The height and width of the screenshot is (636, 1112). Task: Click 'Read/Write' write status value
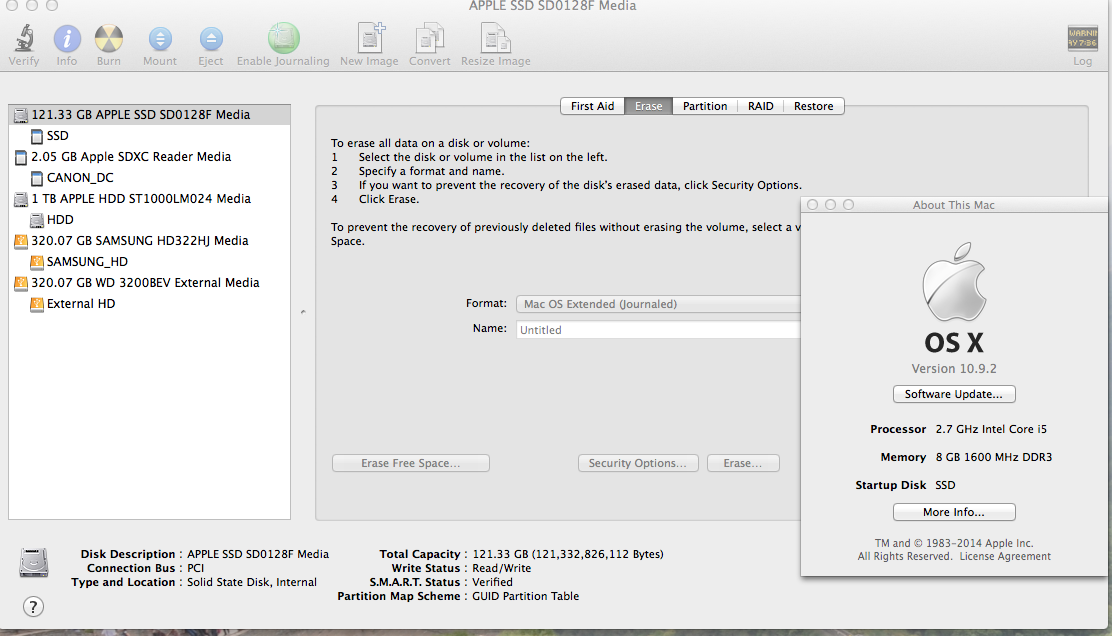tap(501, 569)
